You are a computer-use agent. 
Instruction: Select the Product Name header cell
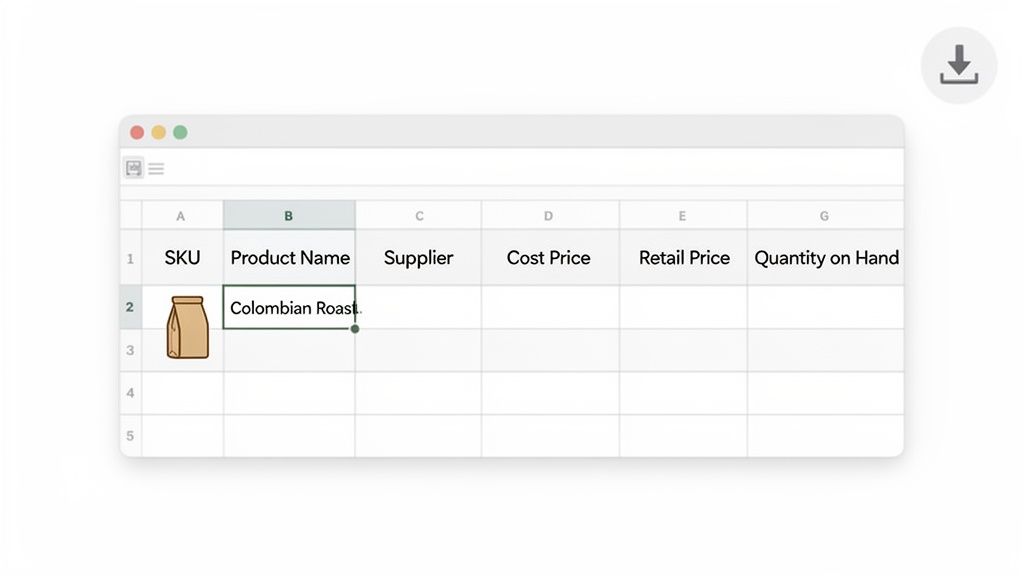click(x=289, y=257)
